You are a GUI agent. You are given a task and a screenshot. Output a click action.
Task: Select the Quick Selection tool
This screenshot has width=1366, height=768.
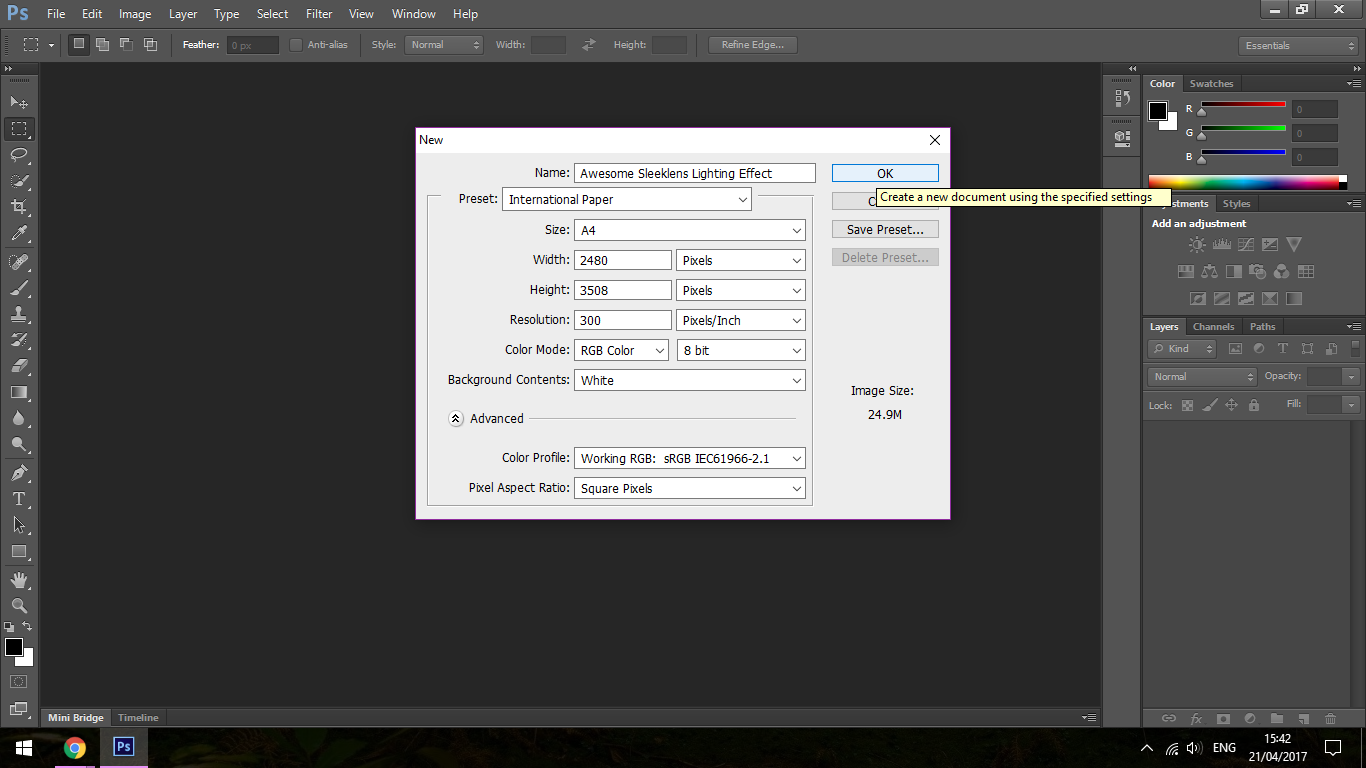point(19,181)
